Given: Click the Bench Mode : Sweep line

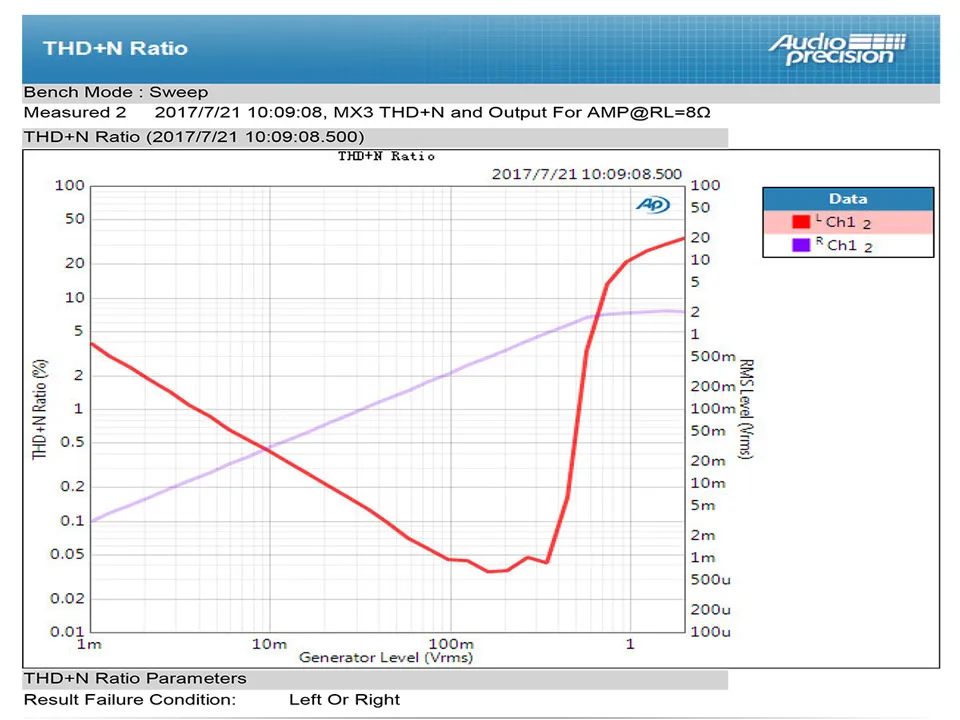Looking at the screenshot, I should 116,92.
